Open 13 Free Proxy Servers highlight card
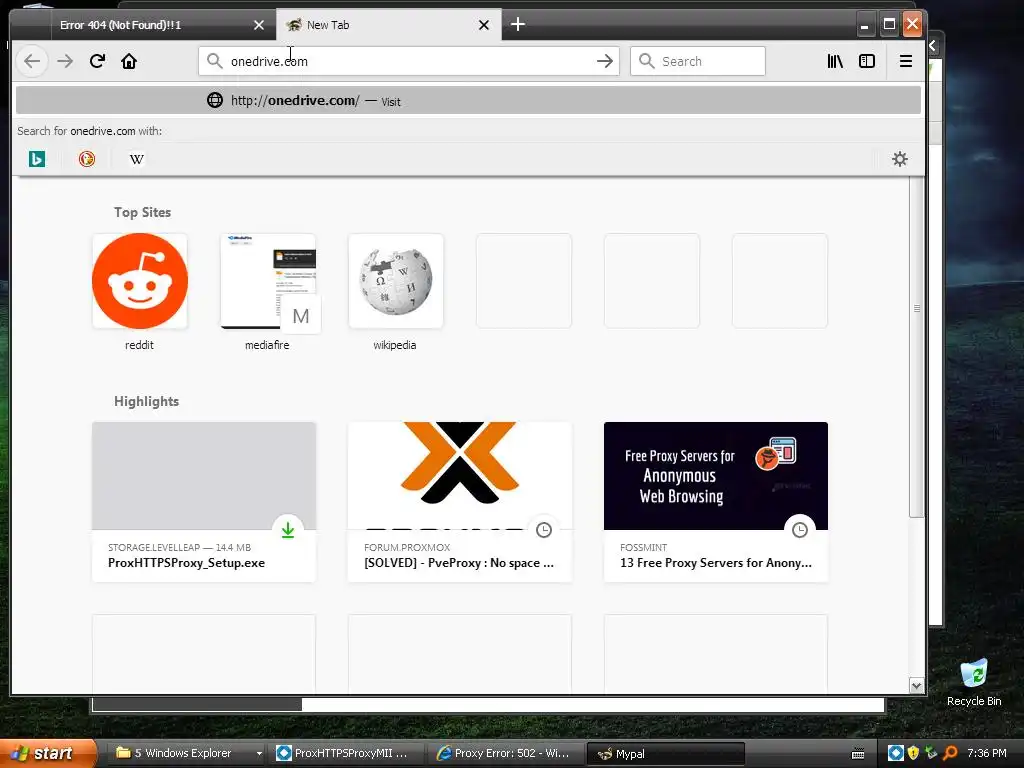Image resolution: width=1024 pixels, height=768 pixels. (716, 502)
